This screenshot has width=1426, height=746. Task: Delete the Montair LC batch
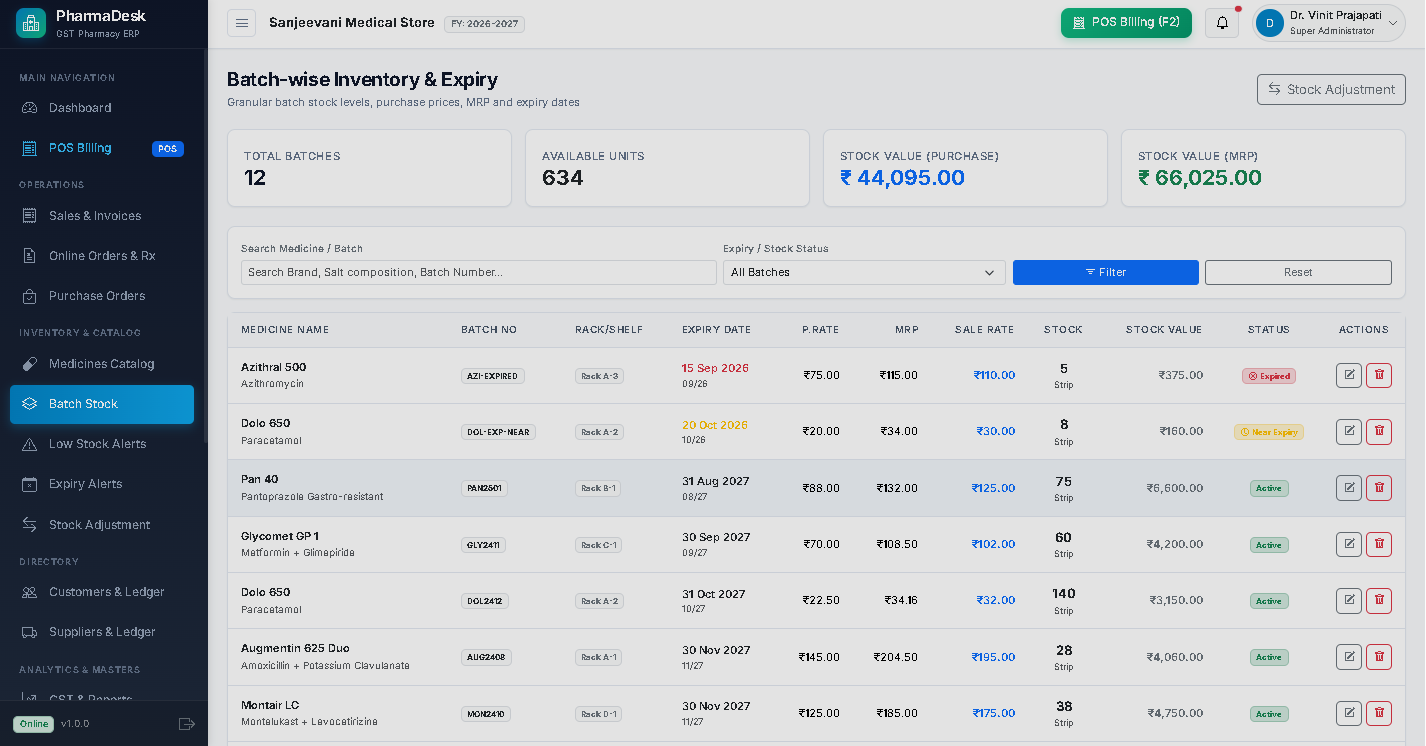click(1379, 713)
